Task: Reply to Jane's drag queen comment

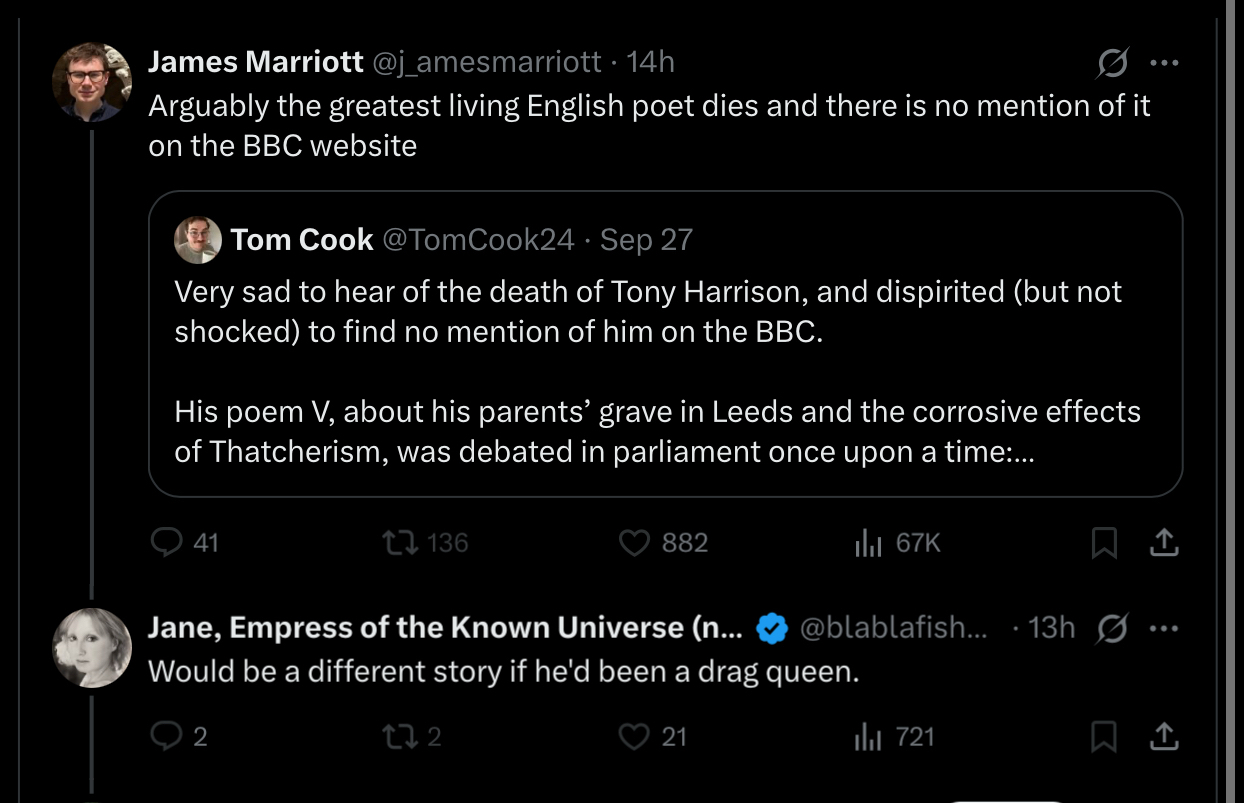Action: point(165,737)
